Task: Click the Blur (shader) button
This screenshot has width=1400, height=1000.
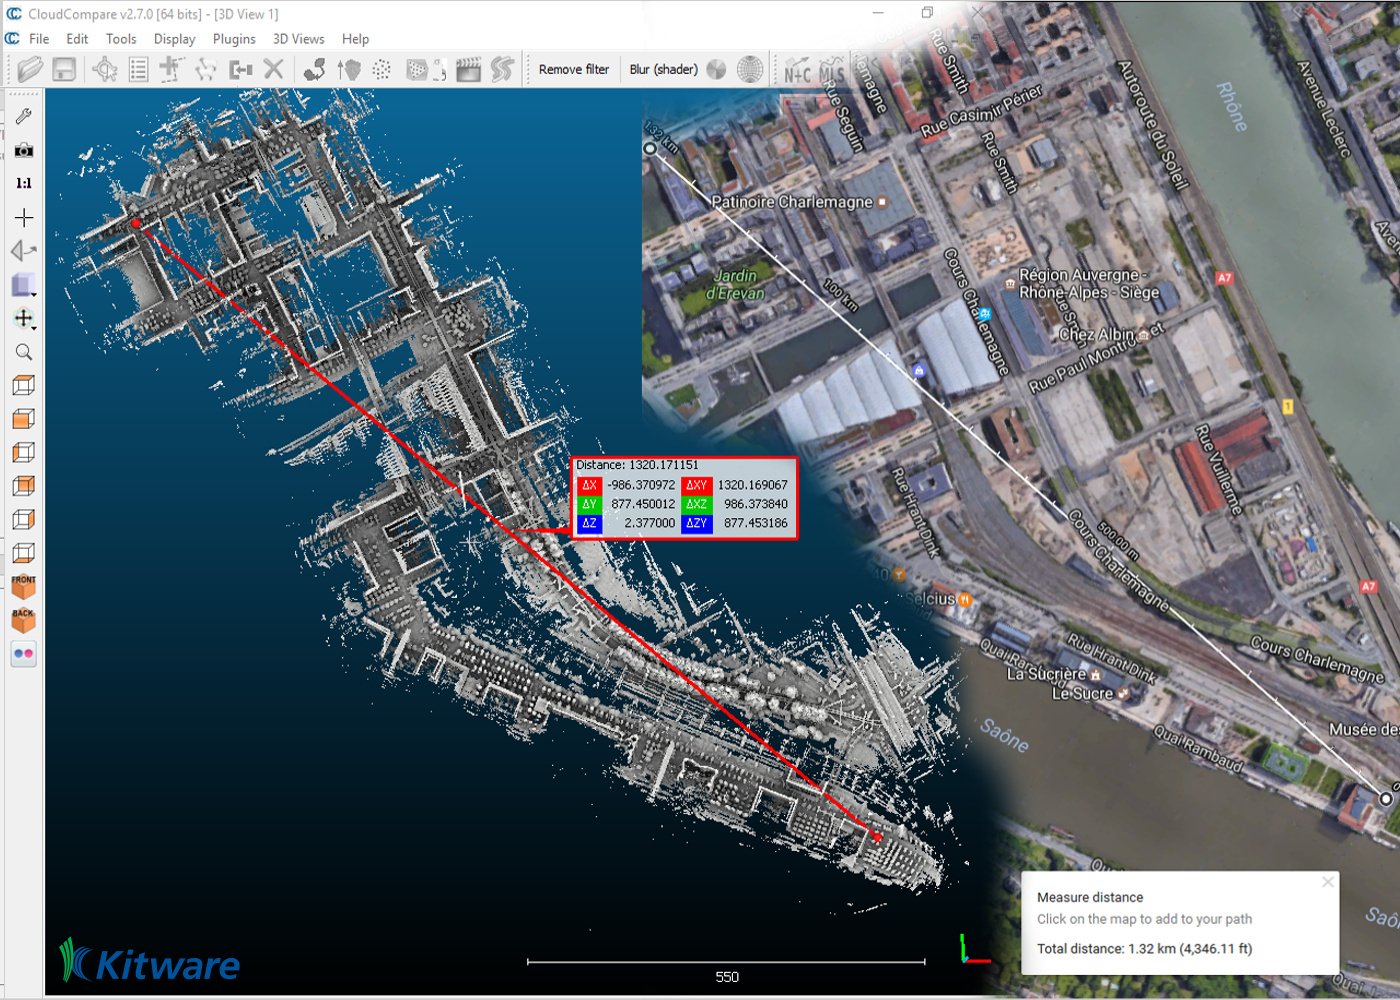Action: 664,69
